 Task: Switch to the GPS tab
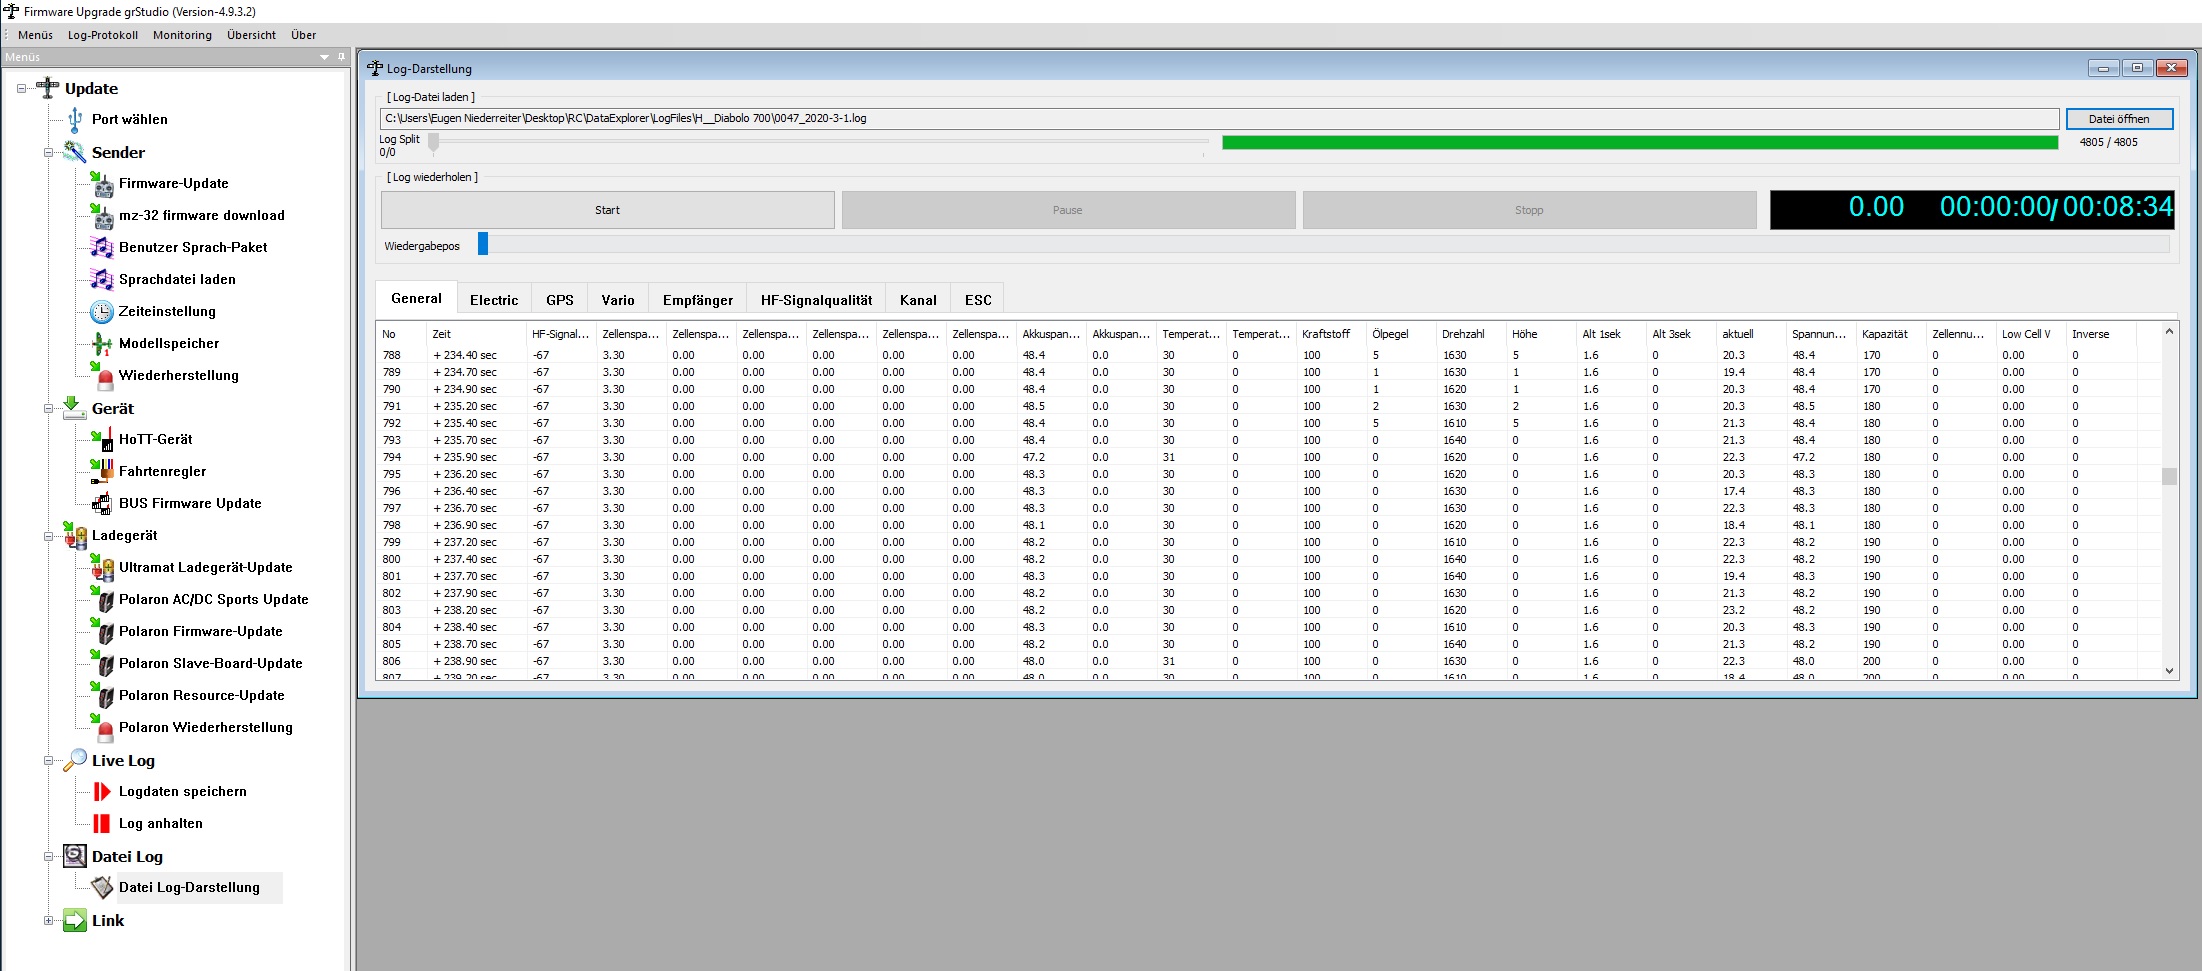pos(559,300)
